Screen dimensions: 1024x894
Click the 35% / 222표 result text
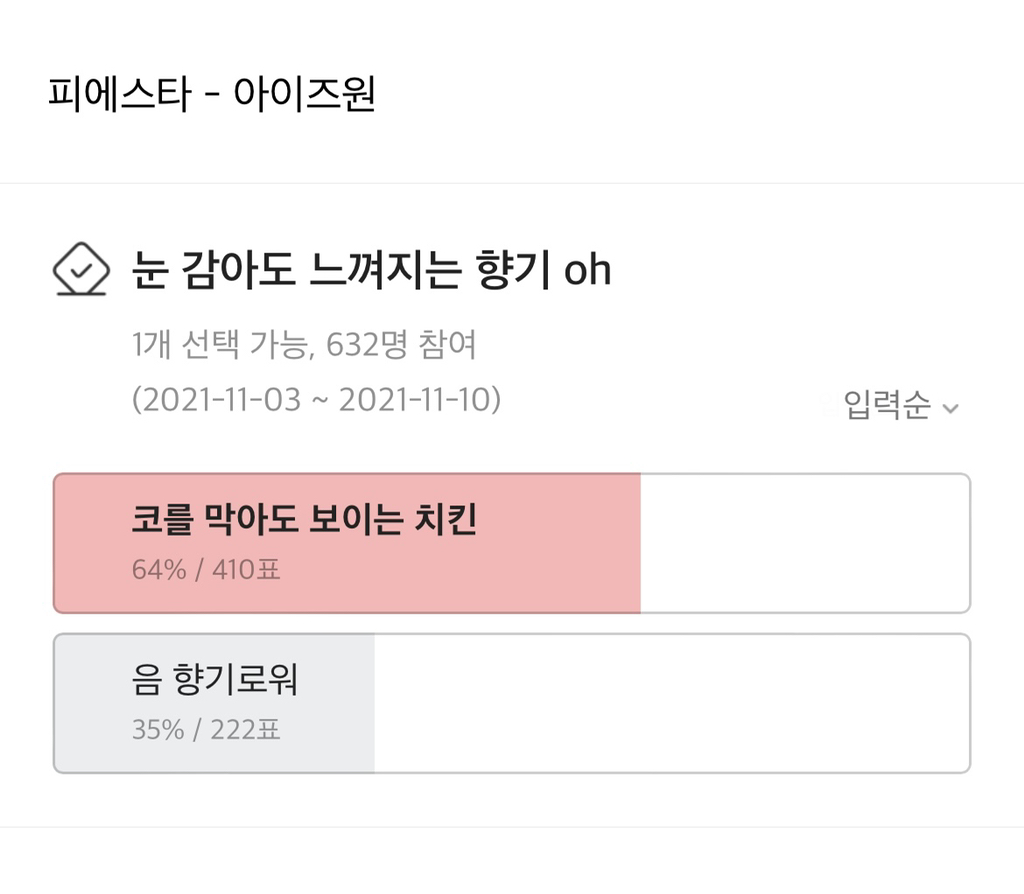click(206, 730)
